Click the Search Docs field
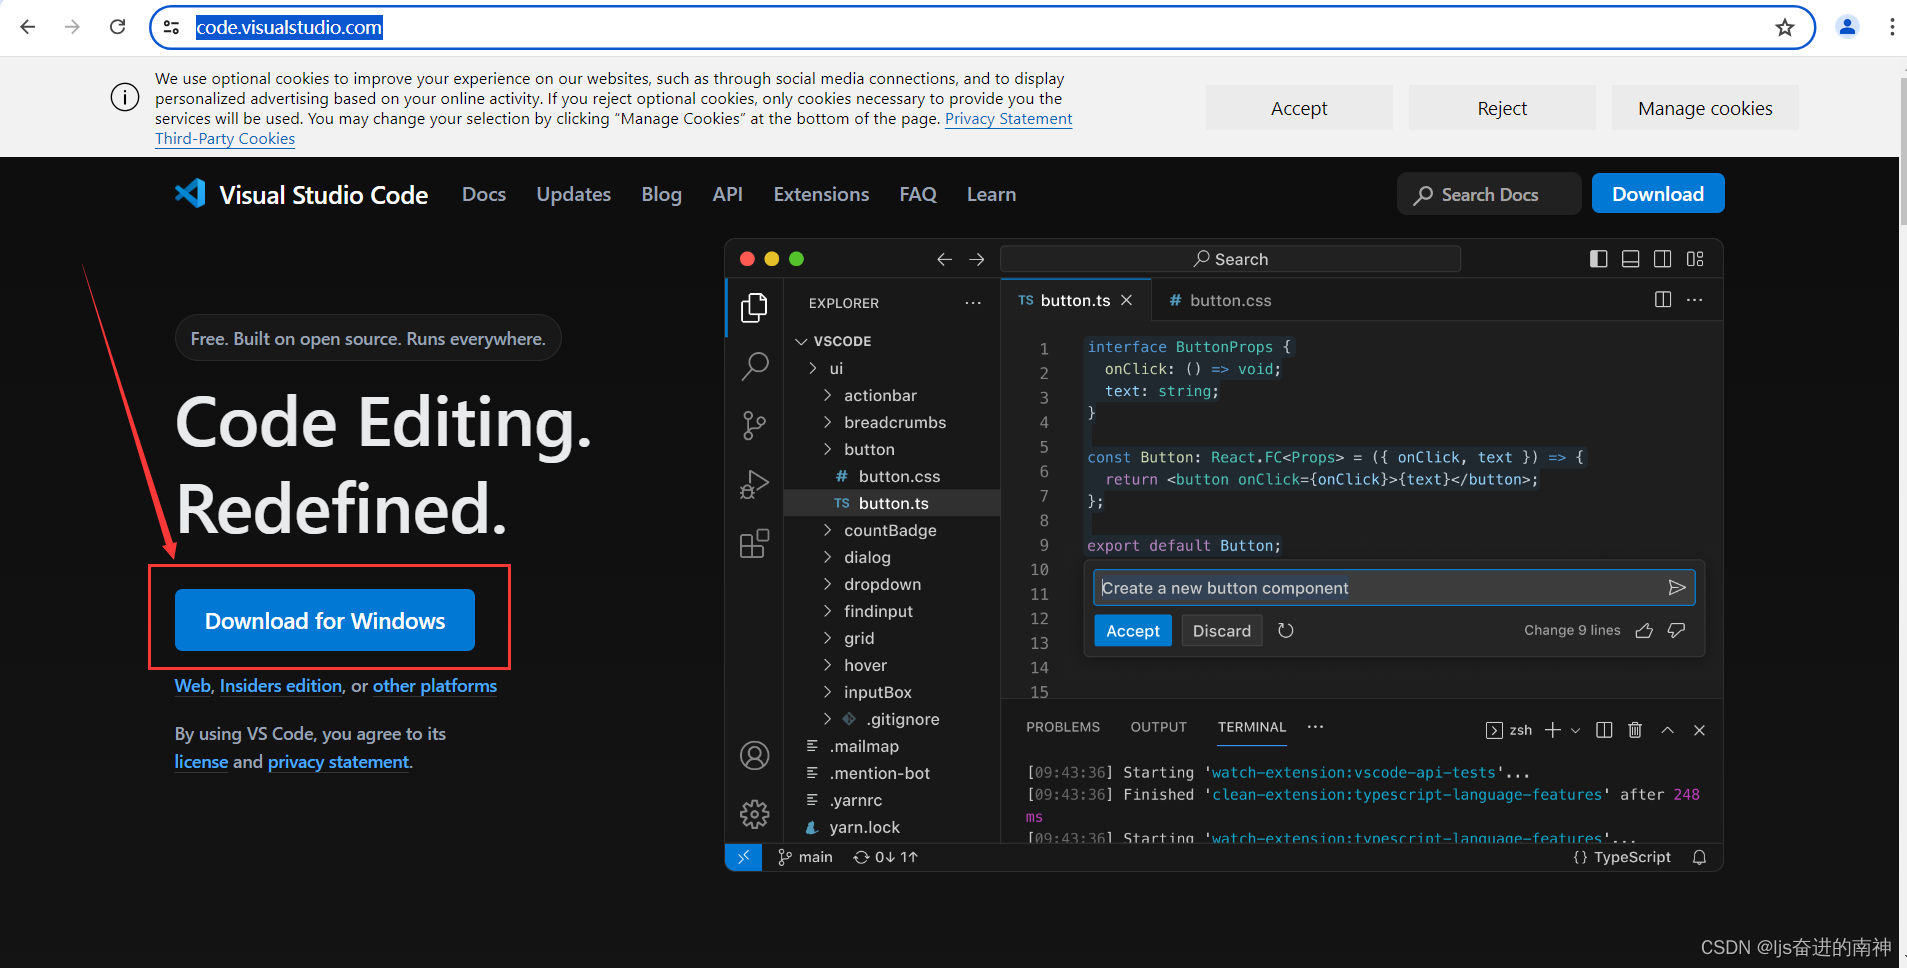The image size is (1907, 968). (1489, 194)
